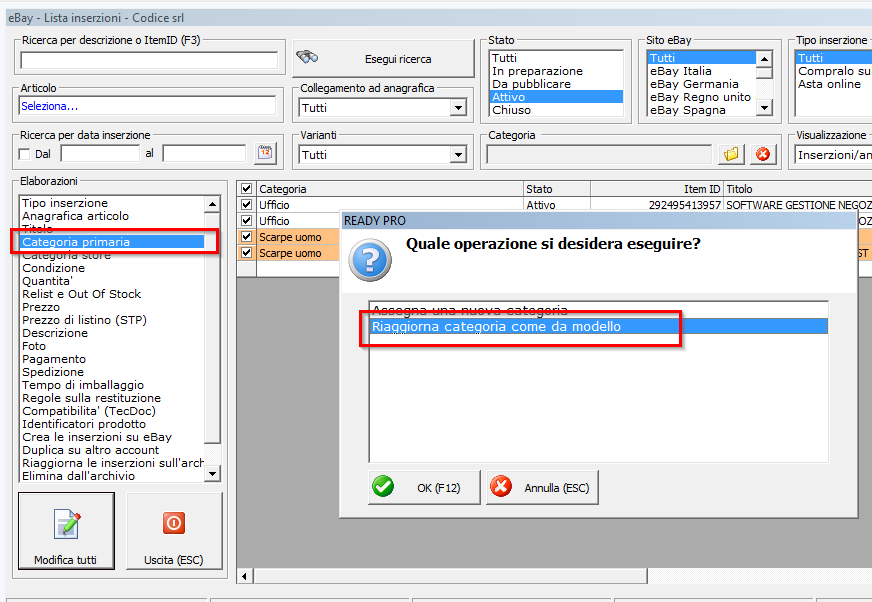Viewport: 872px width, 602px height.
Task: Open the Varianti dropdown
Action: (458, 155)
